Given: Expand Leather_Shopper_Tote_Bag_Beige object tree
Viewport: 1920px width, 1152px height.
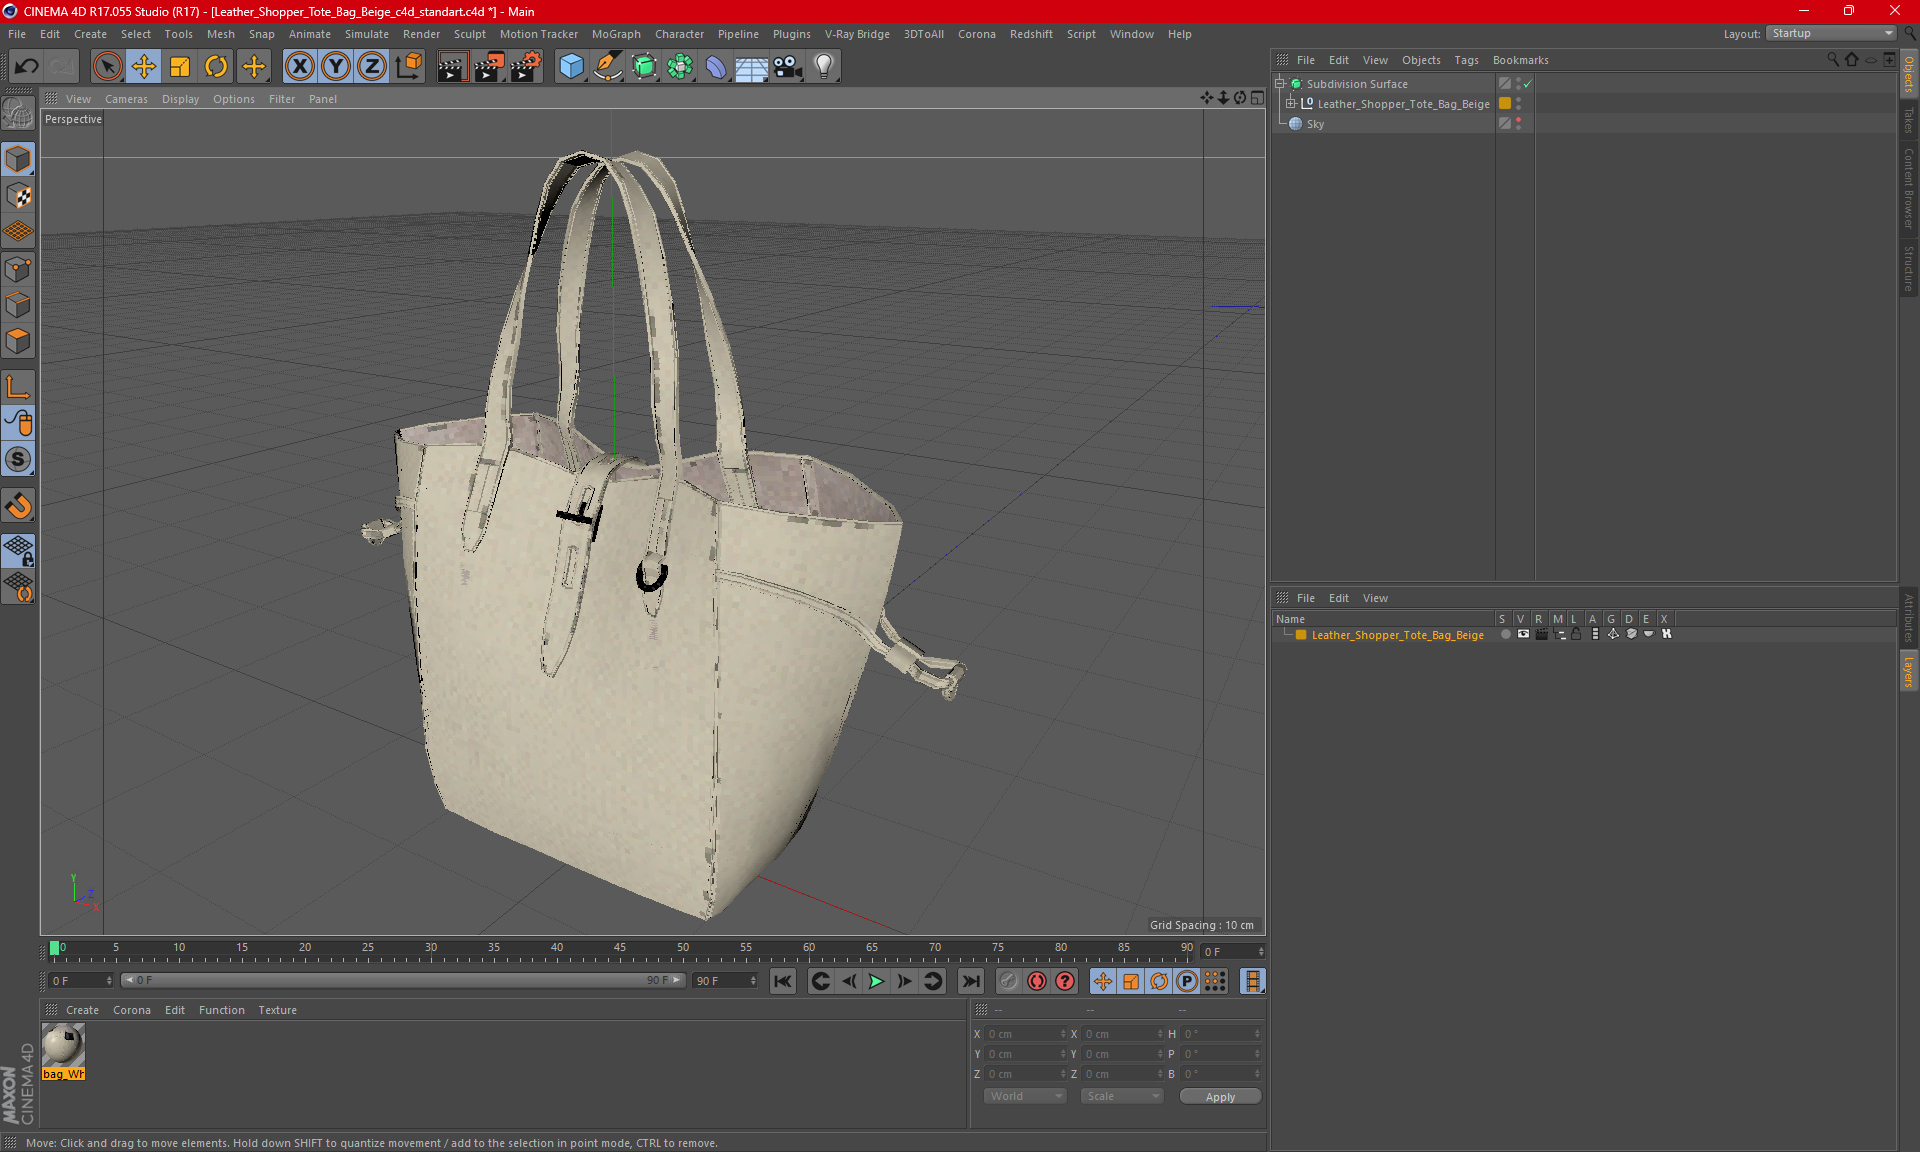Looking at the screenshot, I should click(x=1291, y=103).
